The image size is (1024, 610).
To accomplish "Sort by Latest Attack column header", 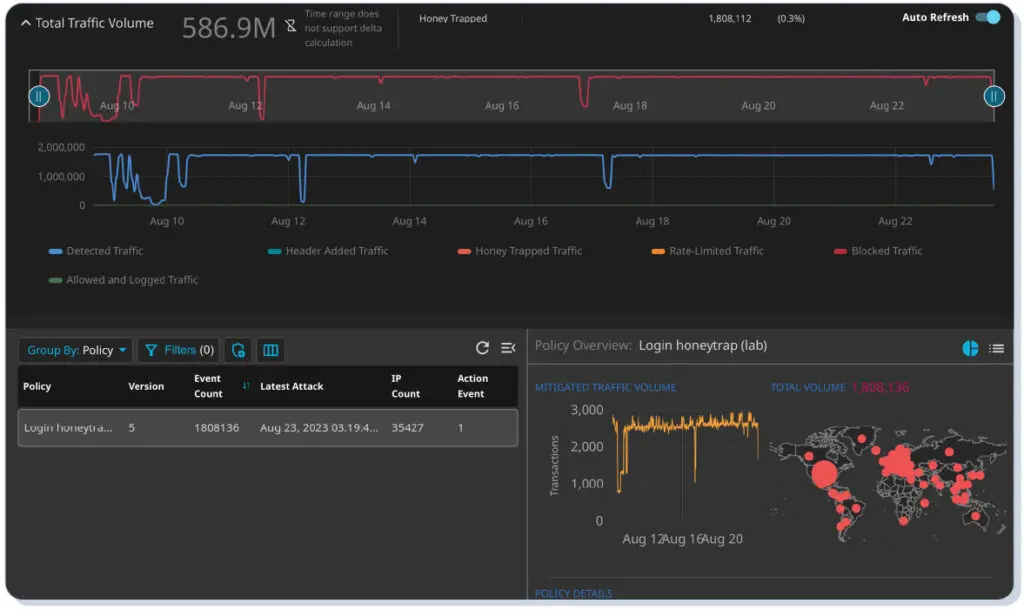I will click(x=292, y=386).
